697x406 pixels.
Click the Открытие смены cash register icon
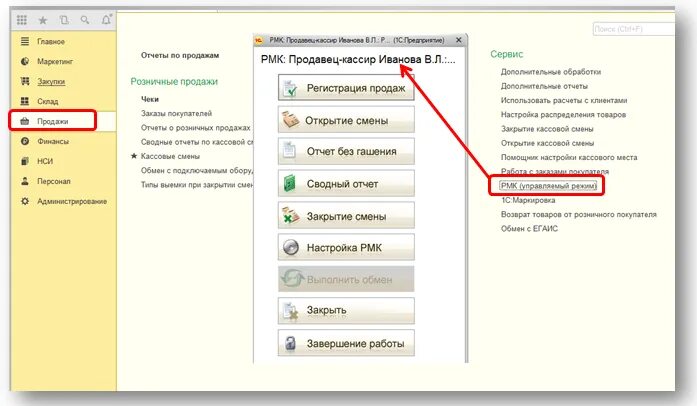(x=290, y=120)
